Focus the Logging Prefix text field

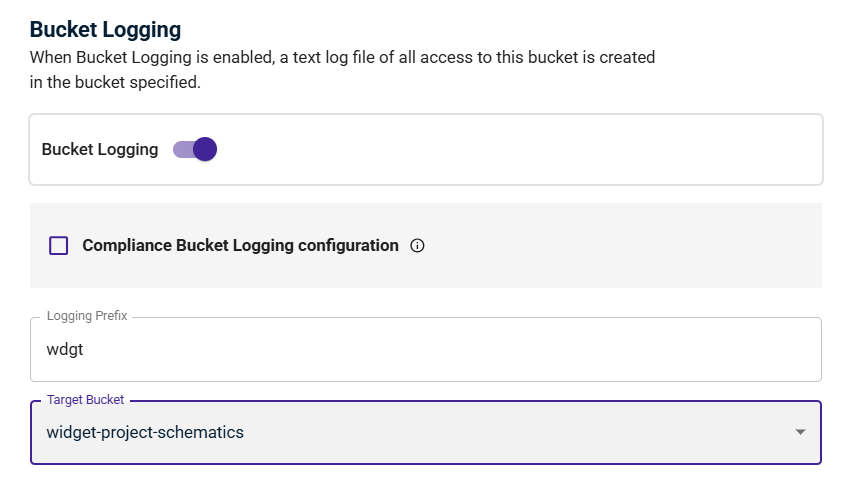click(x=426, y=349)
